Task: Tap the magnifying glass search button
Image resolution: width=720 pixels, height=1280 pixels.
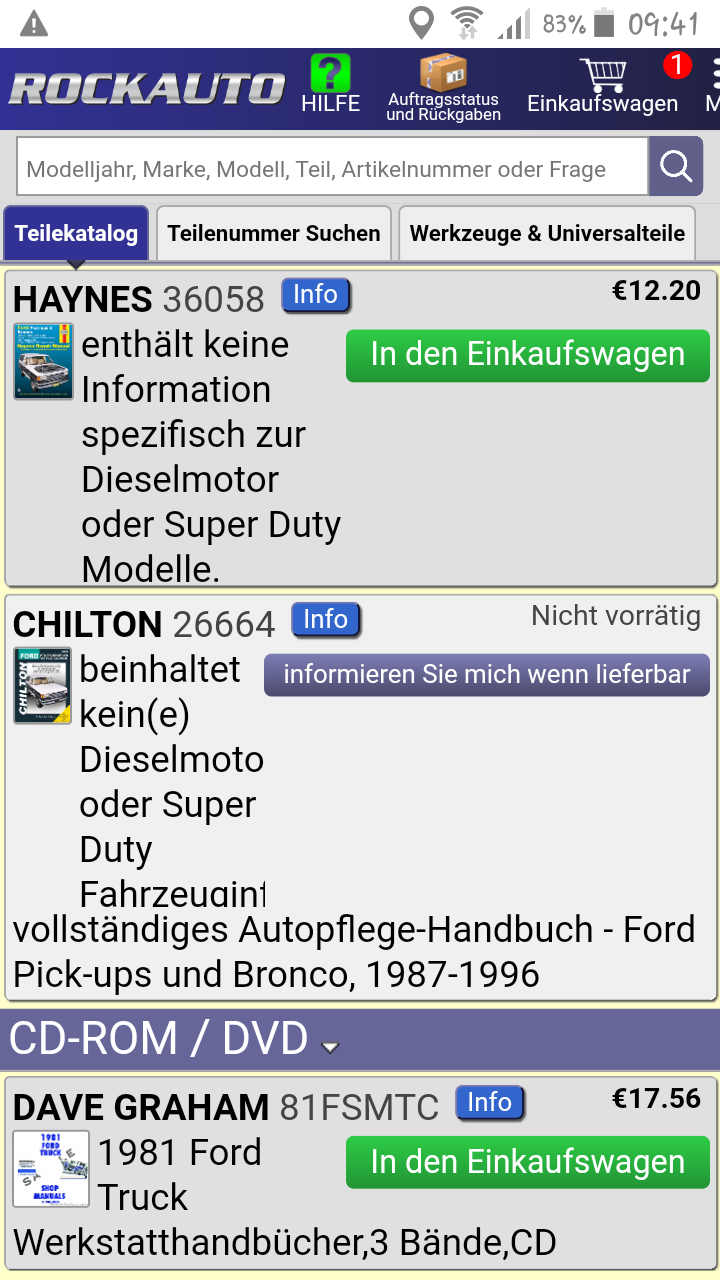Action: (x=676, y=166)
